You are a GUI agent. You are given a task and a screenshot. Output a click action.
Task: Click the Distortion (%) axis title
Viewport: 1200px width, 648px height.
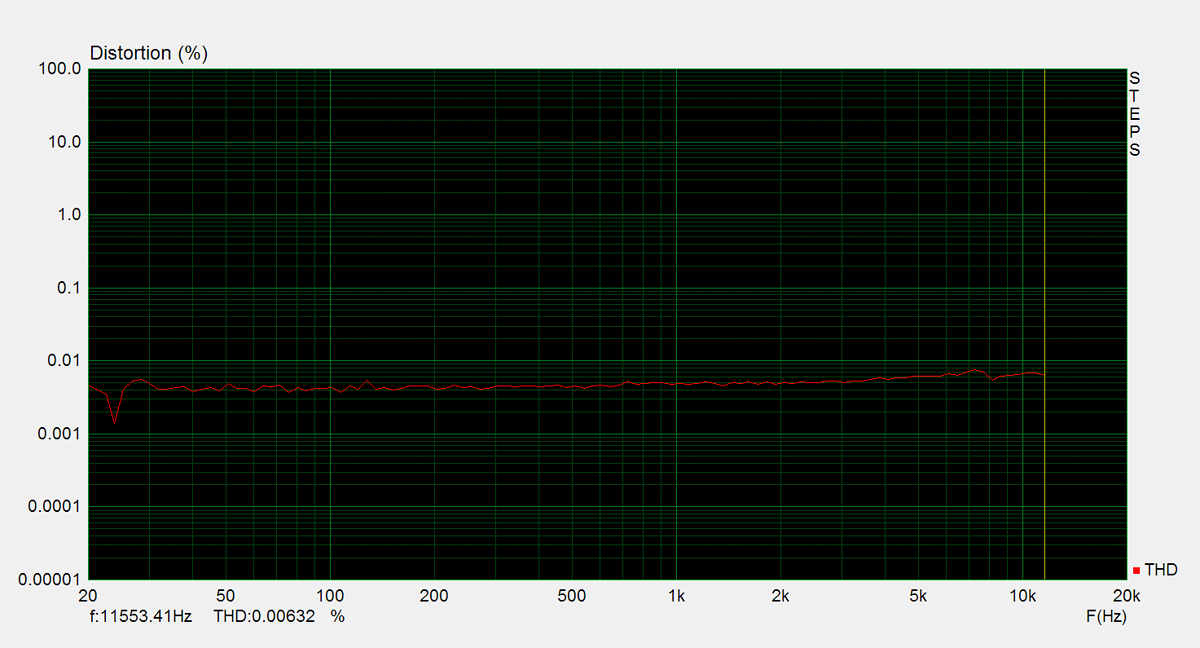click(x=149, y=53)
